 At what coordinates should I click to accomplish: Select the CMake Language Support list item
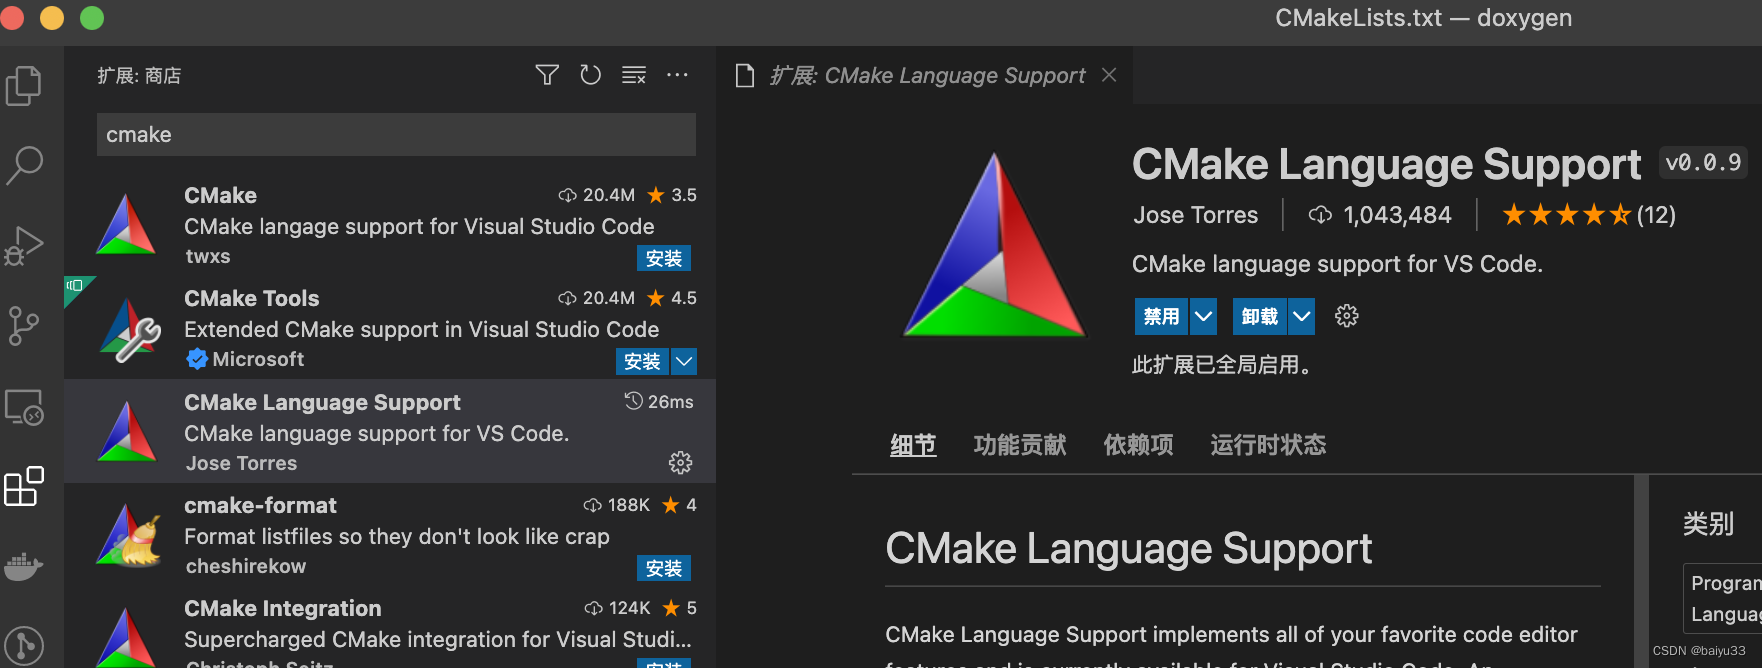(390, 431)
